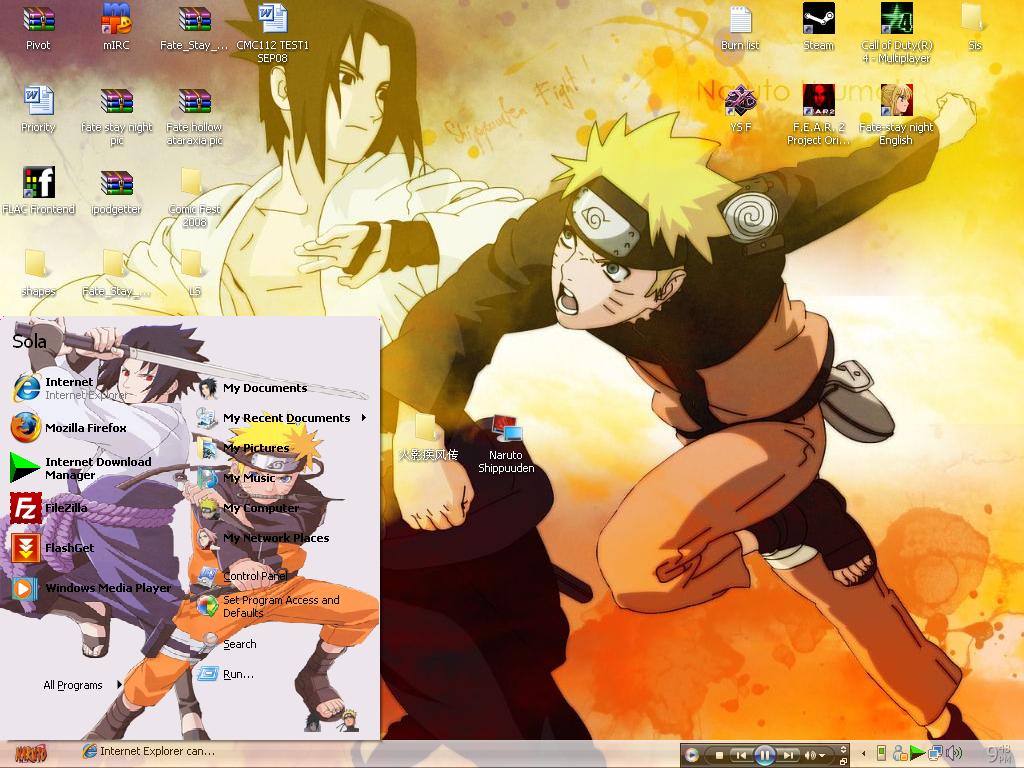
Task: Open Mozilla Firefox from Start menu
Action: tap(69, 428)
